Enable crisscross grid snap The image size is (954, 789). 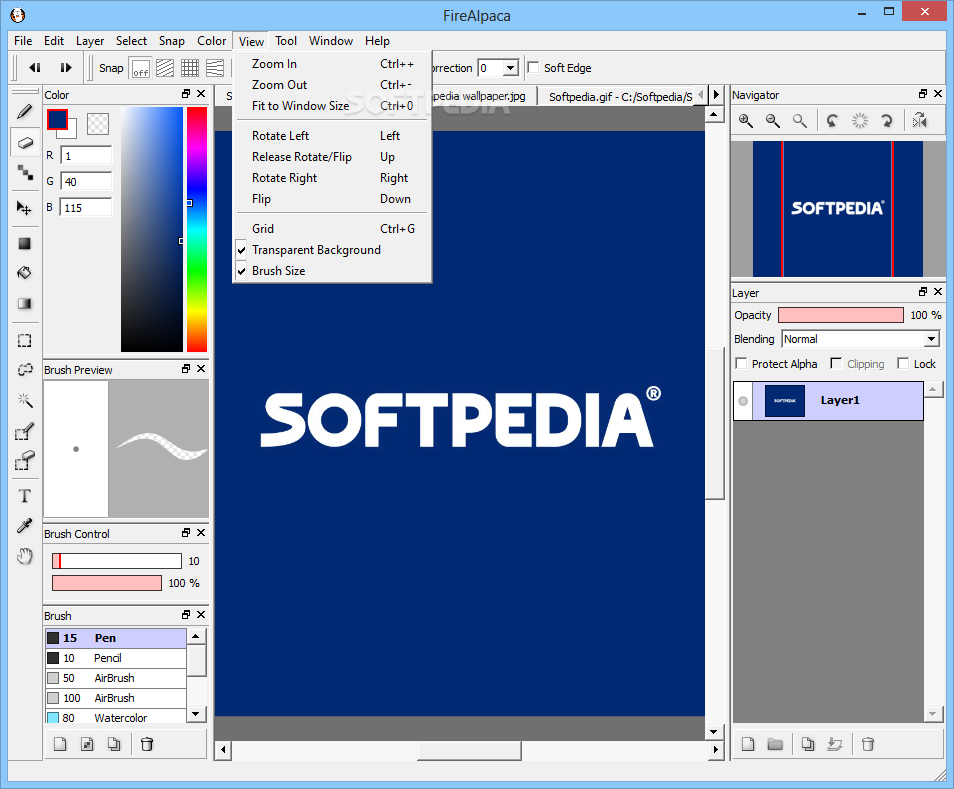190,68
